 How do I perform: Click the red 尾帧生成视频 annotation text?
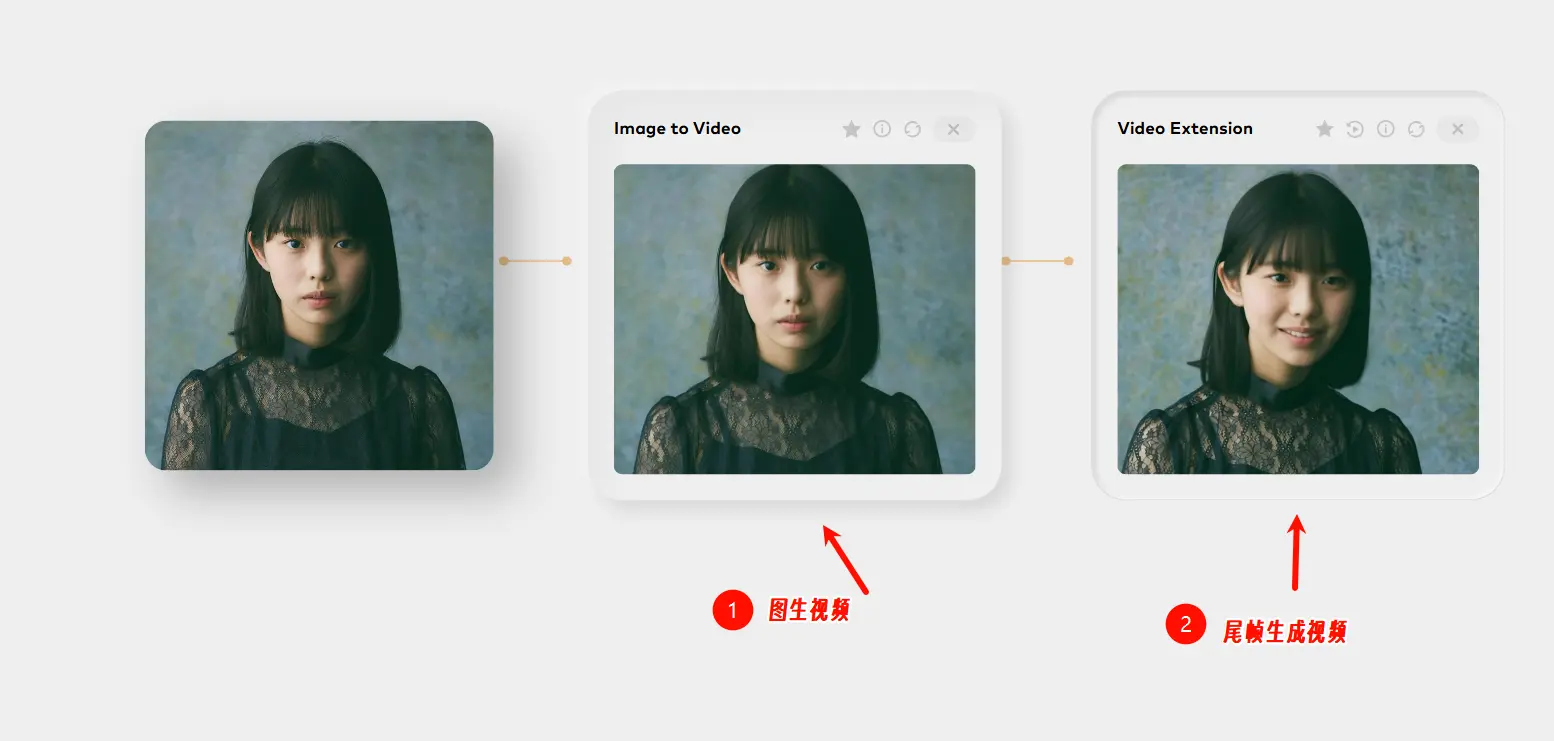coord(1284,631)
